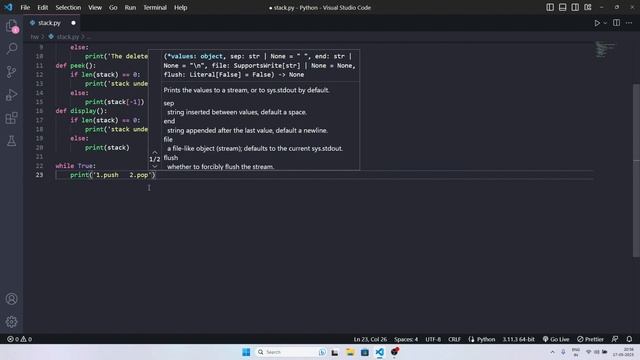Viewport: 640px width, 360px height.
Task: Change indentation via Spaces: 4
Action: tap(406, 339)
